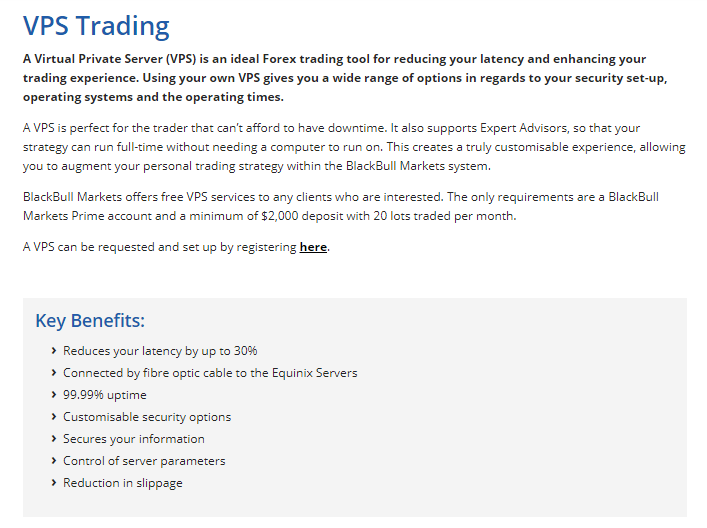Click the 'Control of server parameters' text
The width and height of the screenshot is (707, 528).
click(x=144, y=461)
